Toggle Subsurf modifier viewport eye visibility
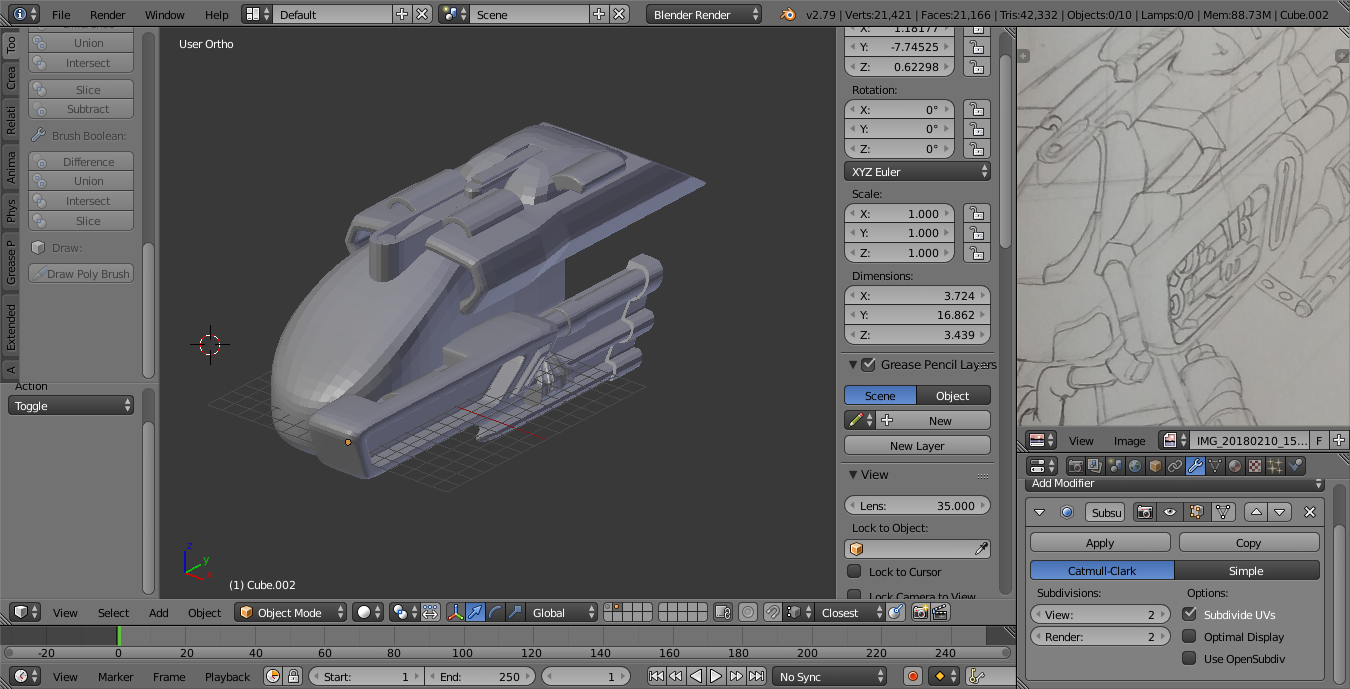This screenshot has height=689, width=1350. (x=1169, y=512)
